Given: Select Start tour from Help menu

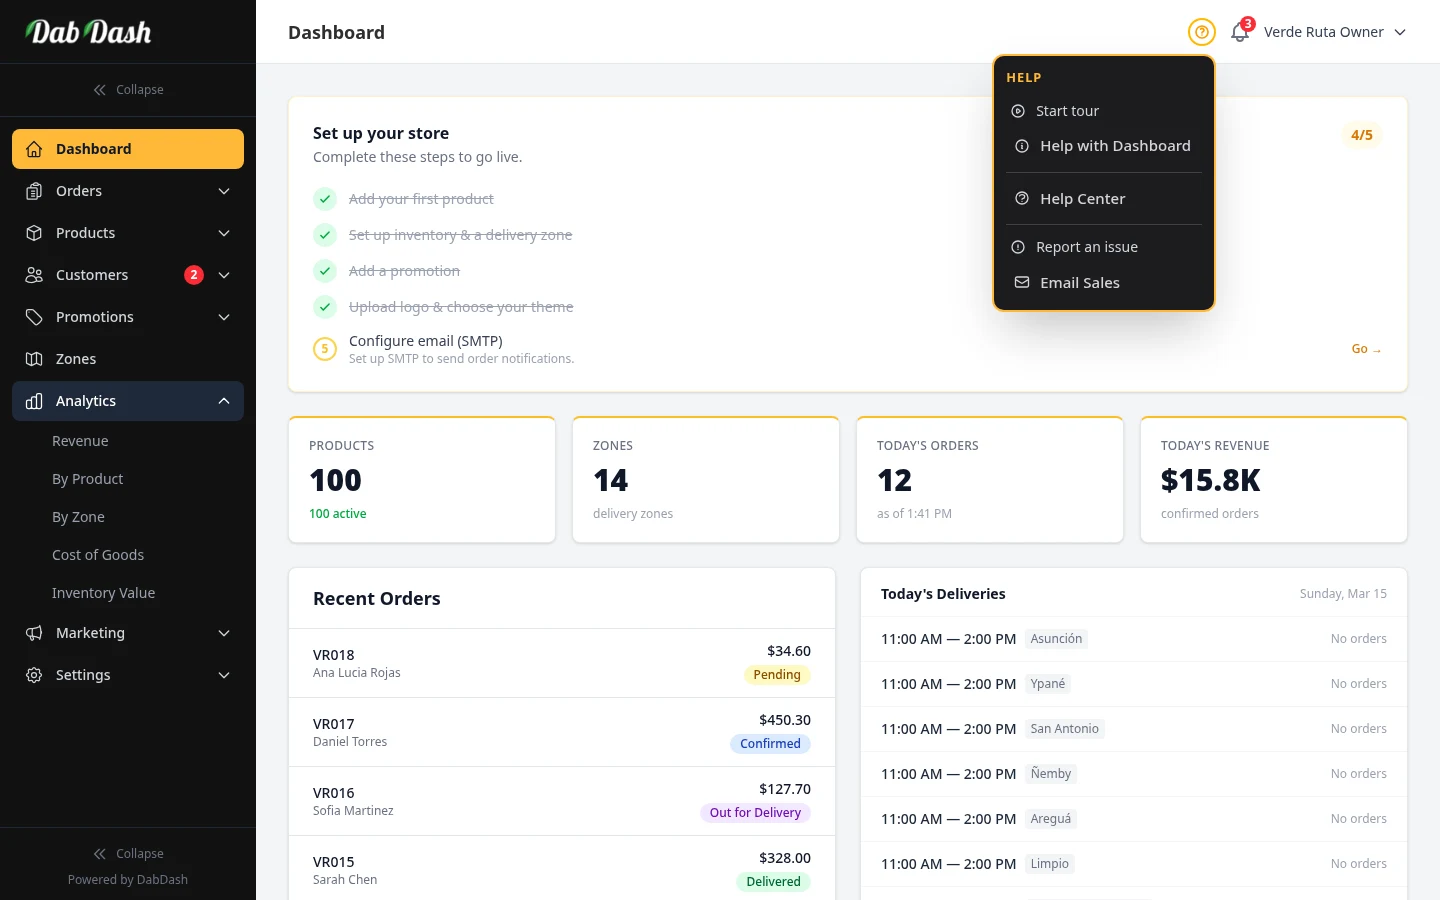Looking at the screenshot, I should 1067,111.
